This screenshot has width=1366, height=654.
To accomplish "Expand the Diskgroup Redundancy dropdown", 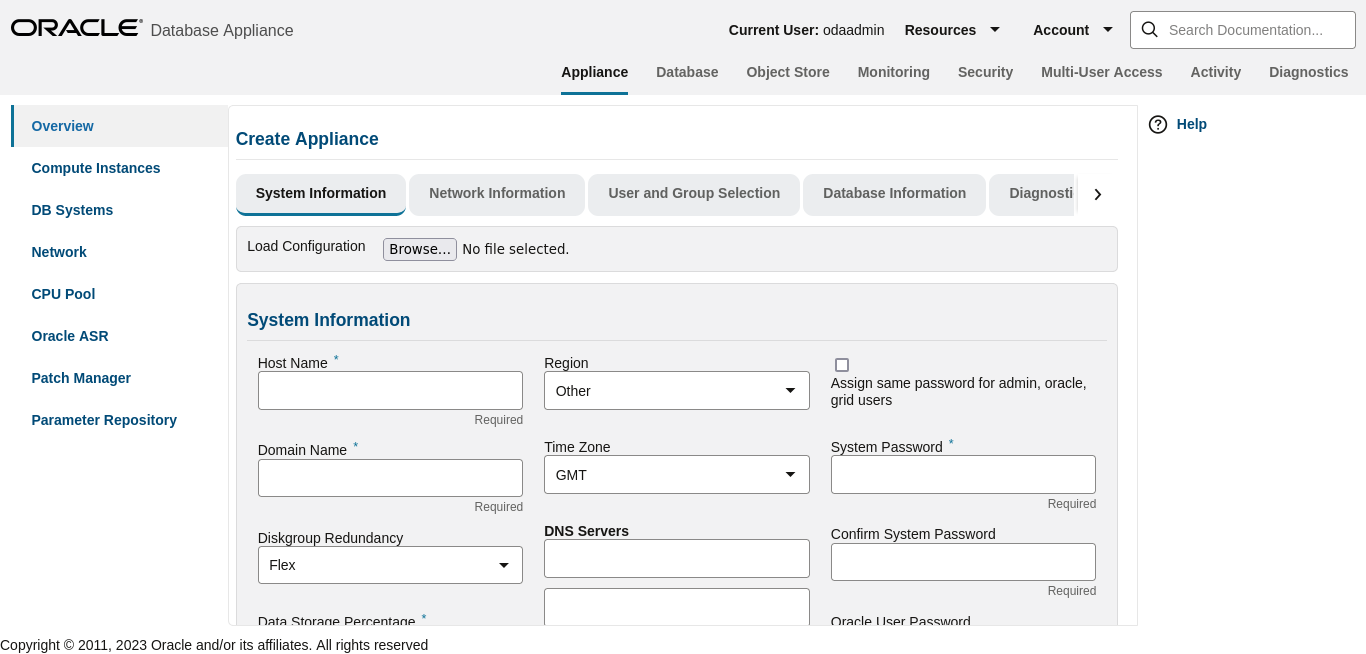I will point(390,565).
